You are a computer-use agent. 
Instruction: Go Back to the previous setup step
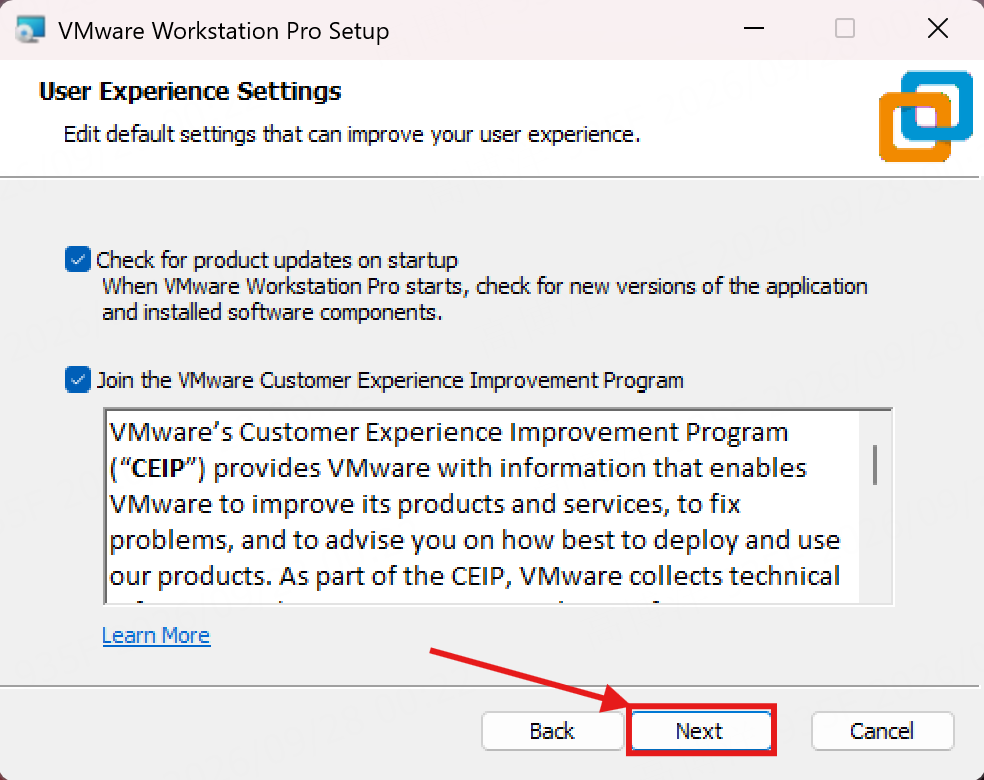tap(552, 730)
